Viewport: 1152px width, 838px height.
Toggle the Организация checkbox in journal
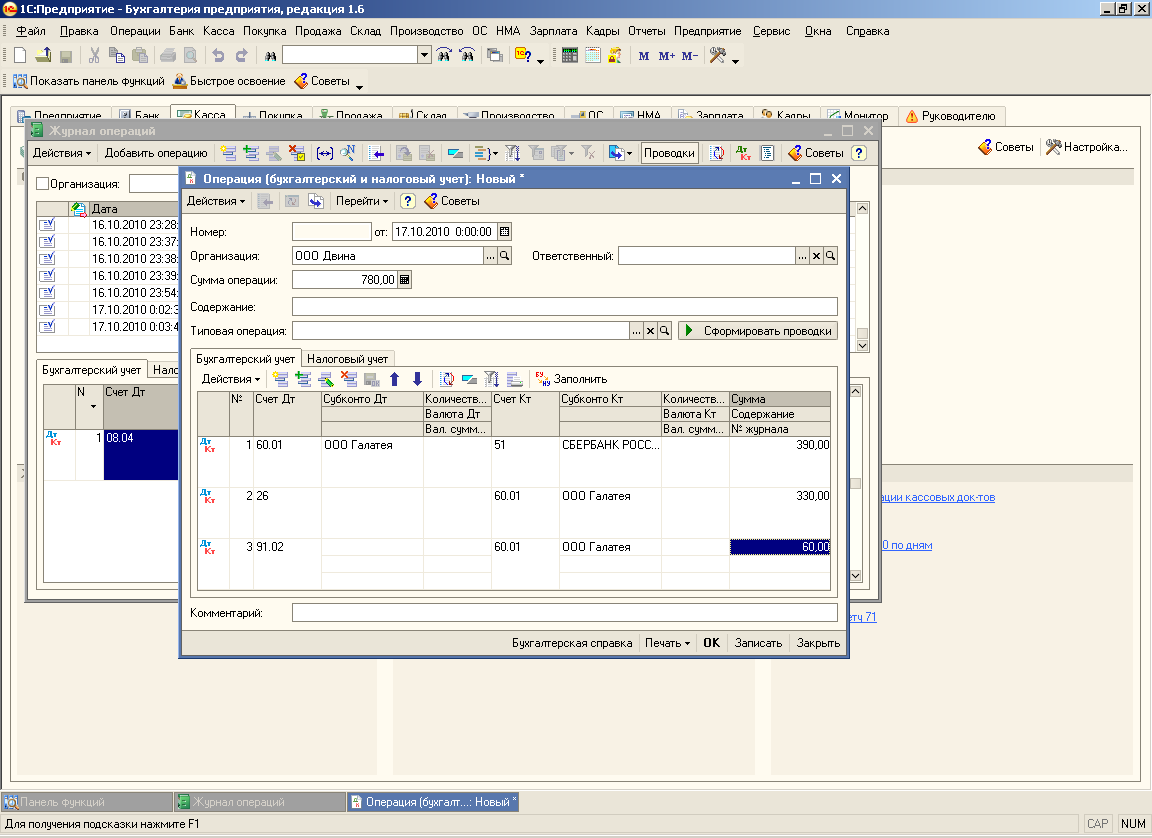pos(43,184)
